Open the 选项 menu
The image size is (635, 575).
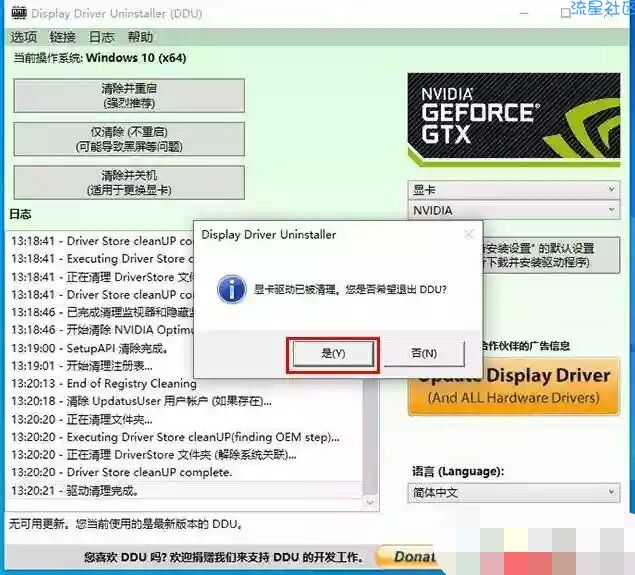[23, 37]
